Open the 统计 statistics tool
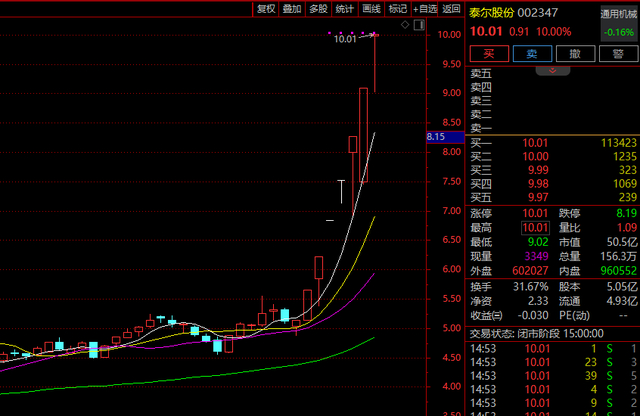The width and height of the screenshot is (640, 416). [x=344, y=9]
